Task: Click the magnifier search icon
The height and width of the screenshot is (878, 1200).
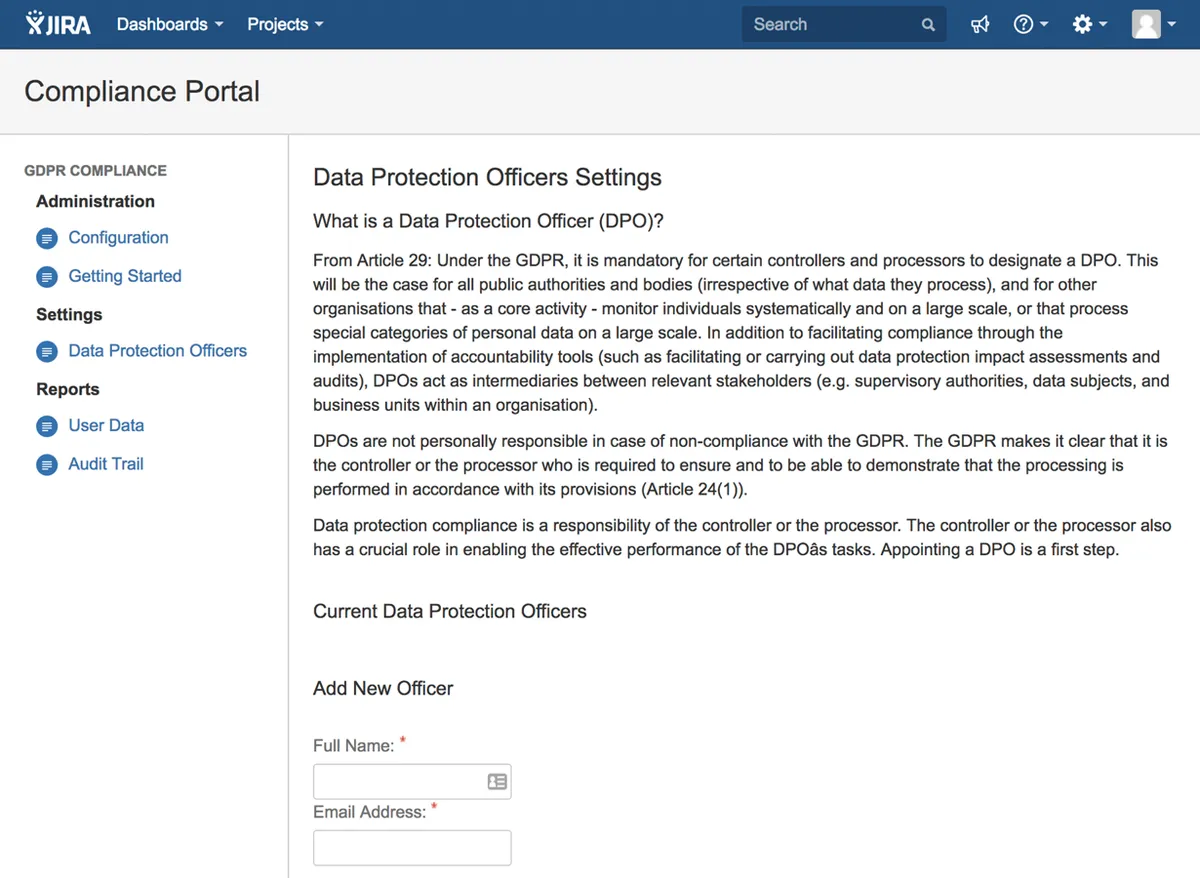Action: (928, 25)
